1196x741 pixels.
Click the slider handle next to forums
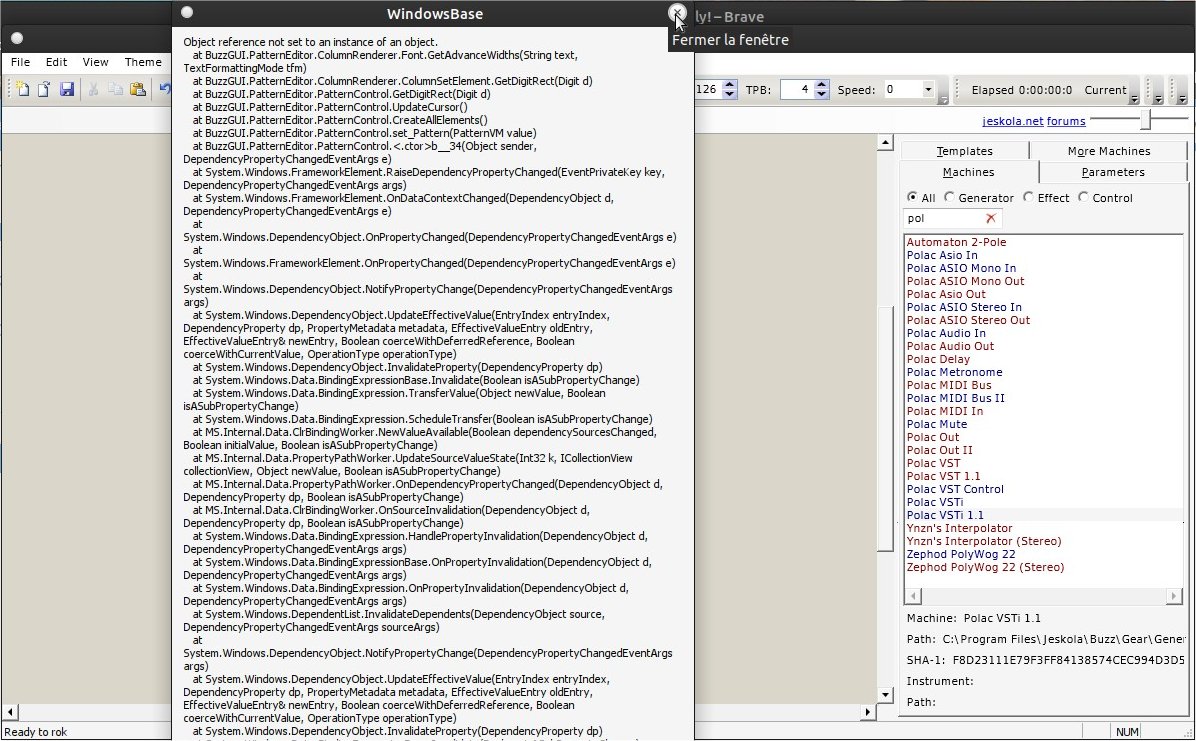1145,120
